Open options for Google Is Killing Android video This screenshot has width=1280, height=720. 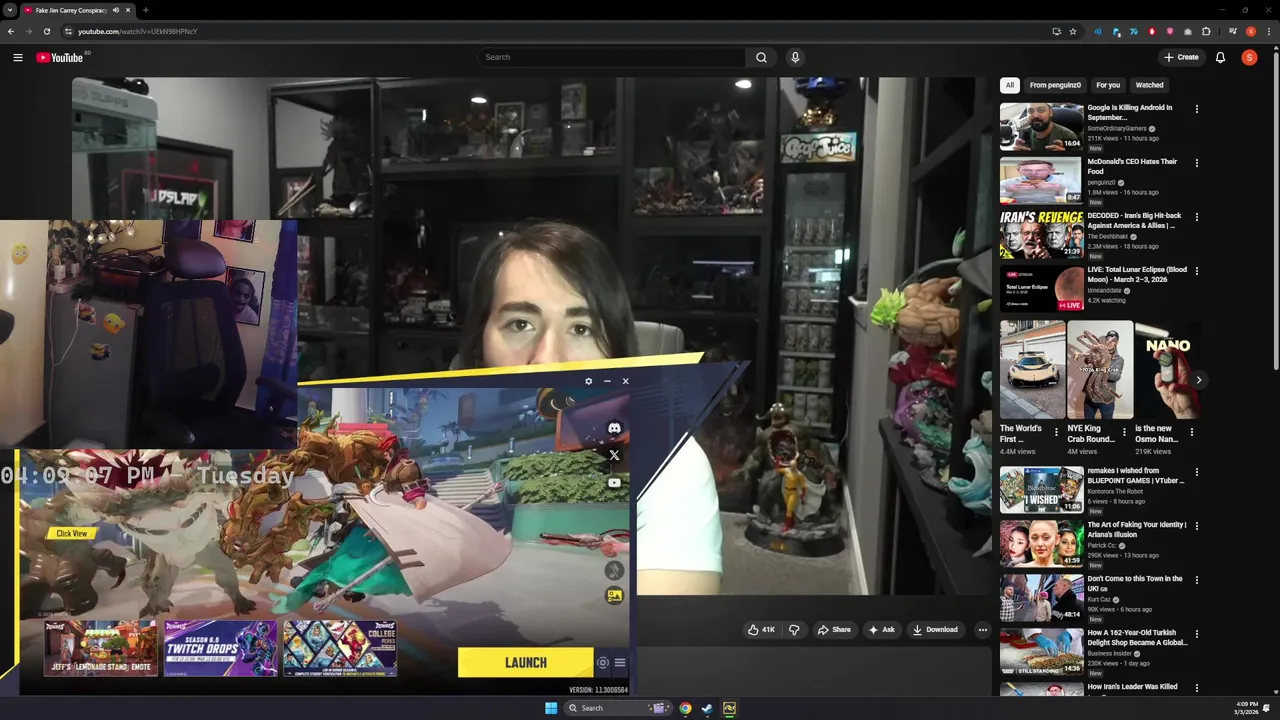1196,109
